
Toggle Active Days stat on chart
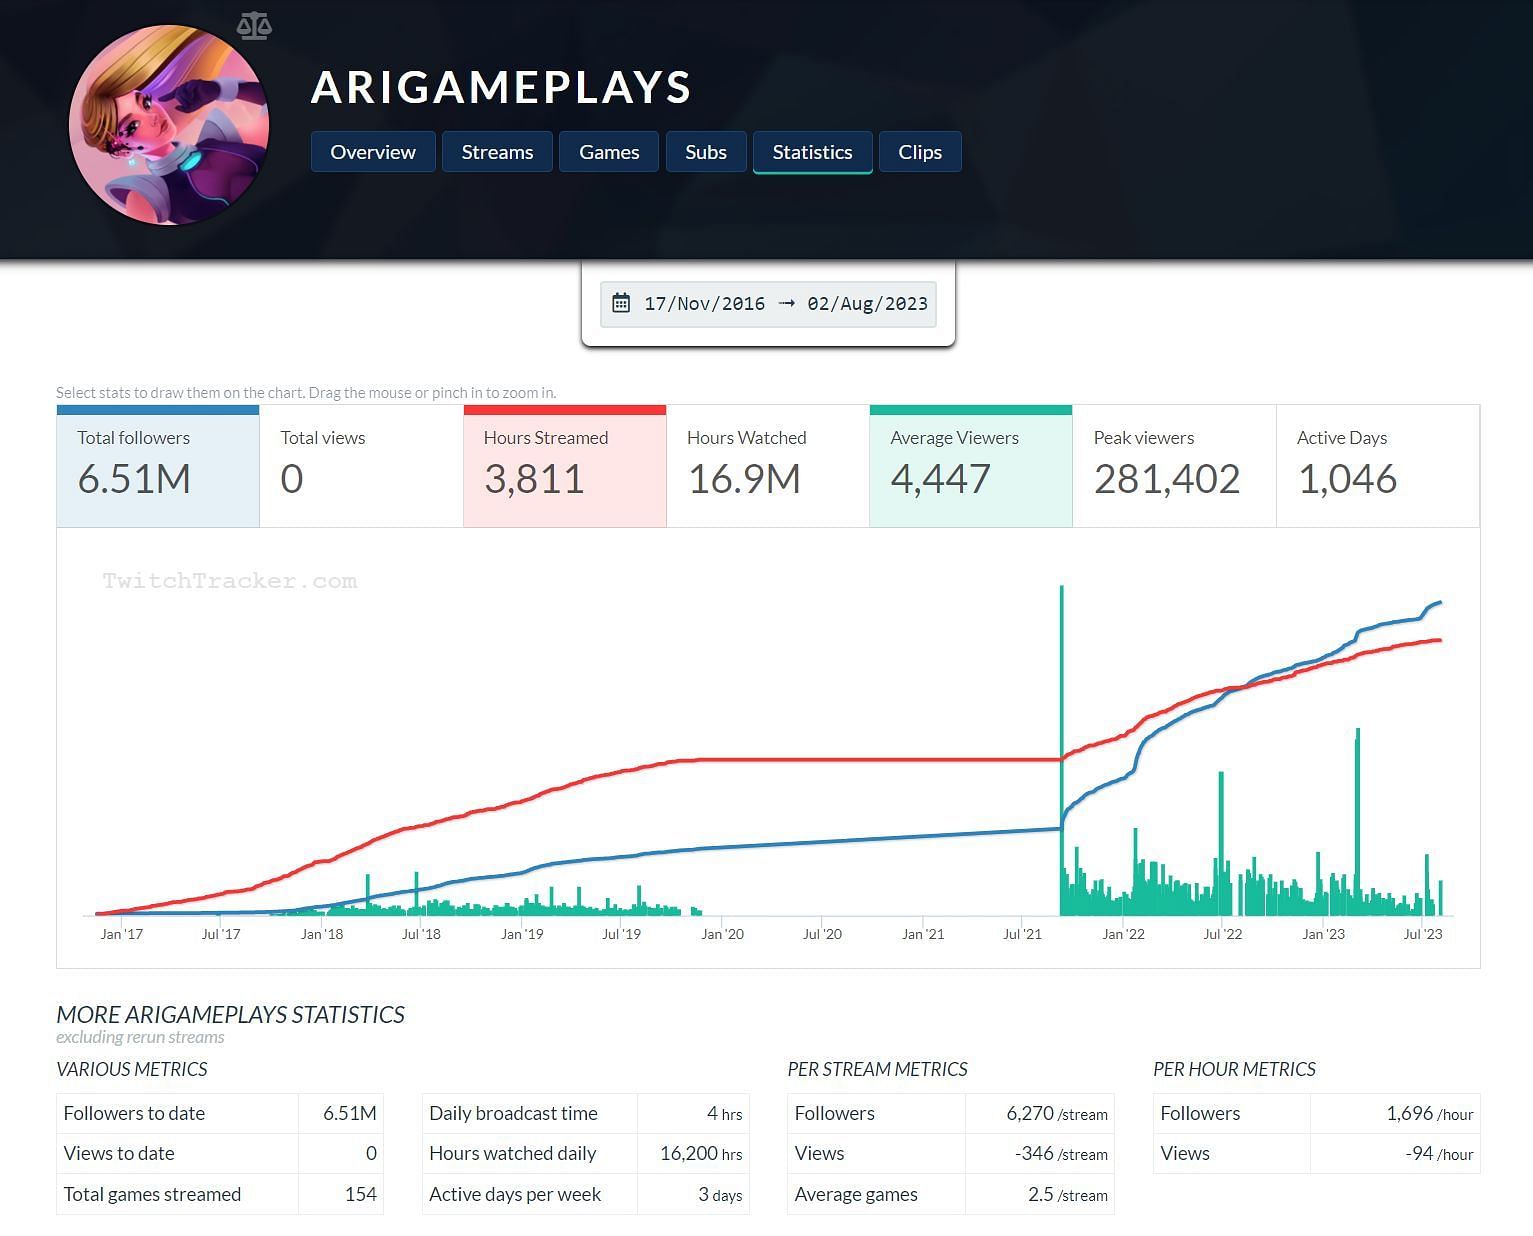[x=1378, y=466]
